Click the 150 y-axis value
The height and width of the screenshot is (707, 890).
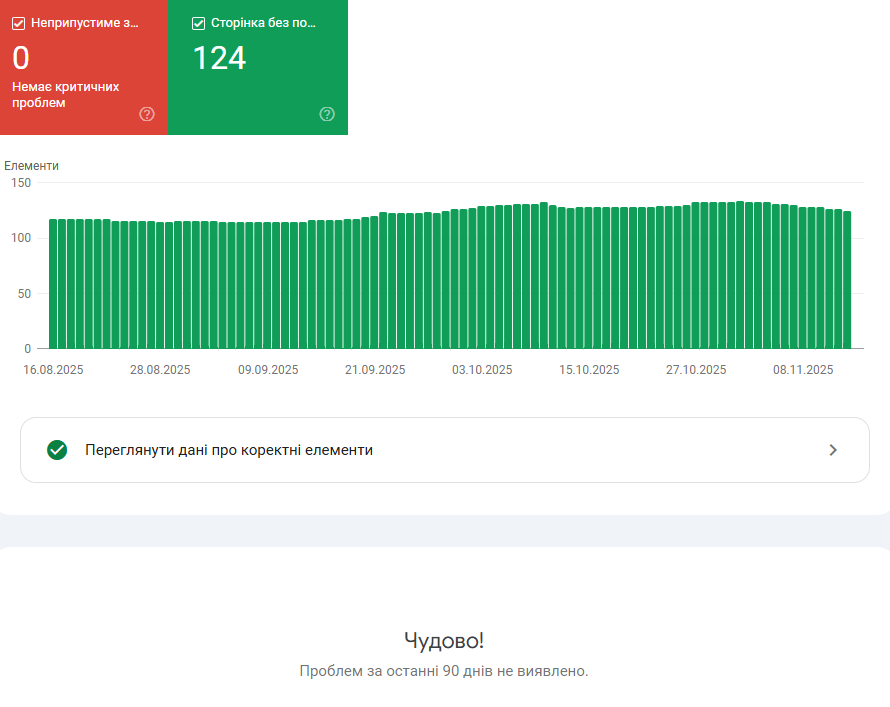point(21,183)
